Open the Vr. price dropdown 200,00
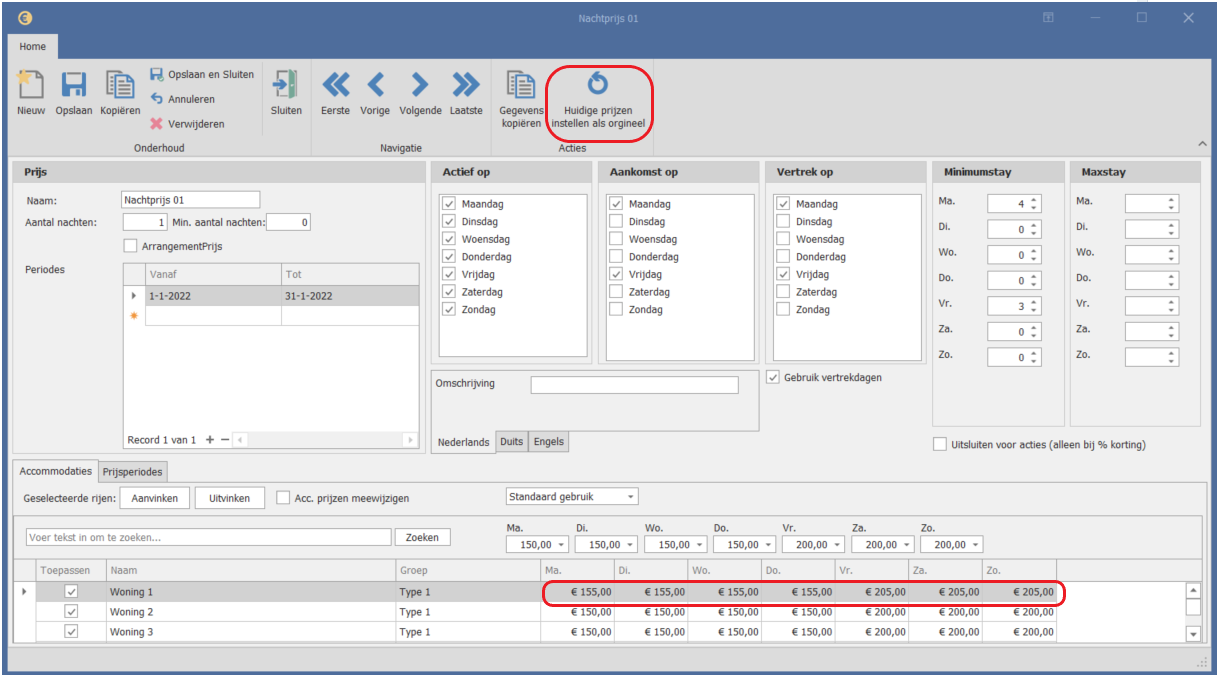 [x=836, y=545]
